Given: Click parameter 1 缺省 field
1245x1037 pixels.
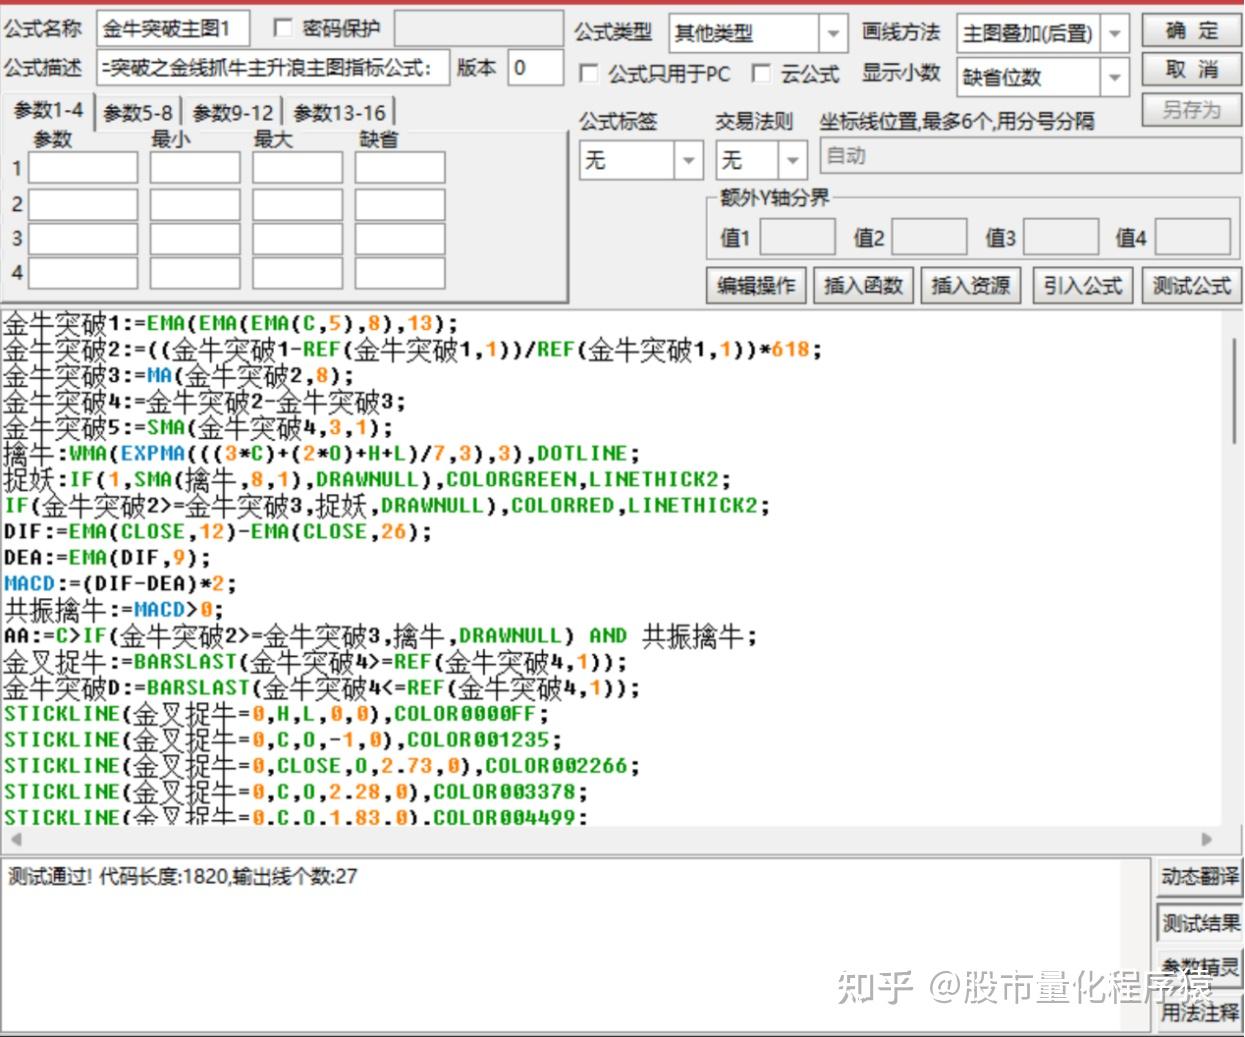Looking at the screenshot, I should [400, 168].
